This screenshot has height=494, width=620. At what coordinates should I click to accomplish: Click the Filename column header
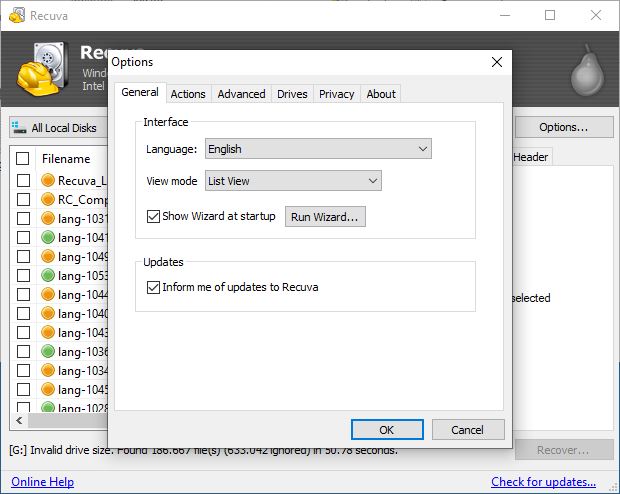[66, 159]
